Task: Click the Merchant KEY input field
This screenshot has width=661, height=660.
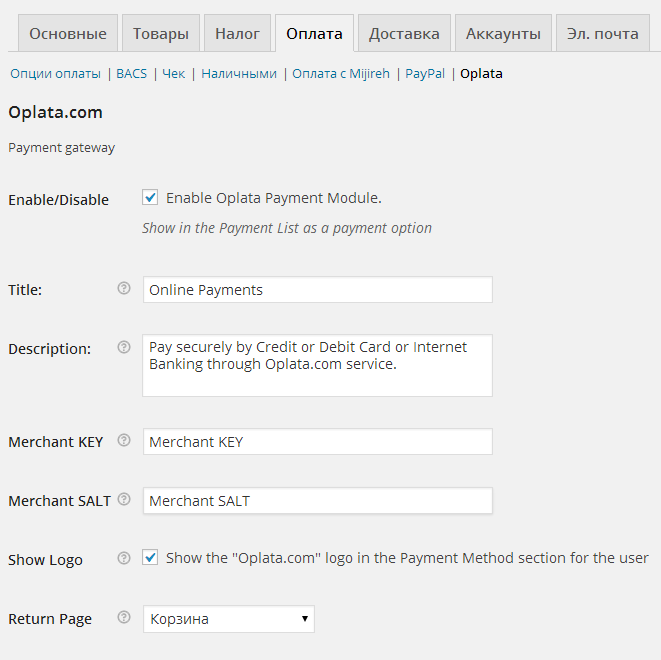Action: [x=318, y=442]
